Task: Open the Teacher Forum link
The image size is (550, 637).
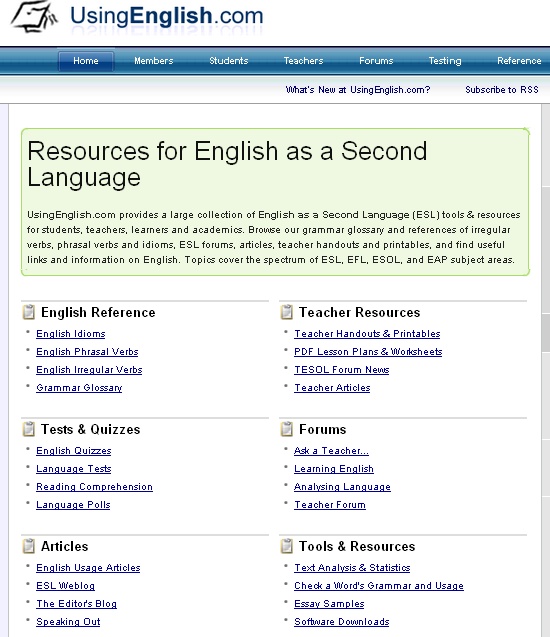Action: 330,505
